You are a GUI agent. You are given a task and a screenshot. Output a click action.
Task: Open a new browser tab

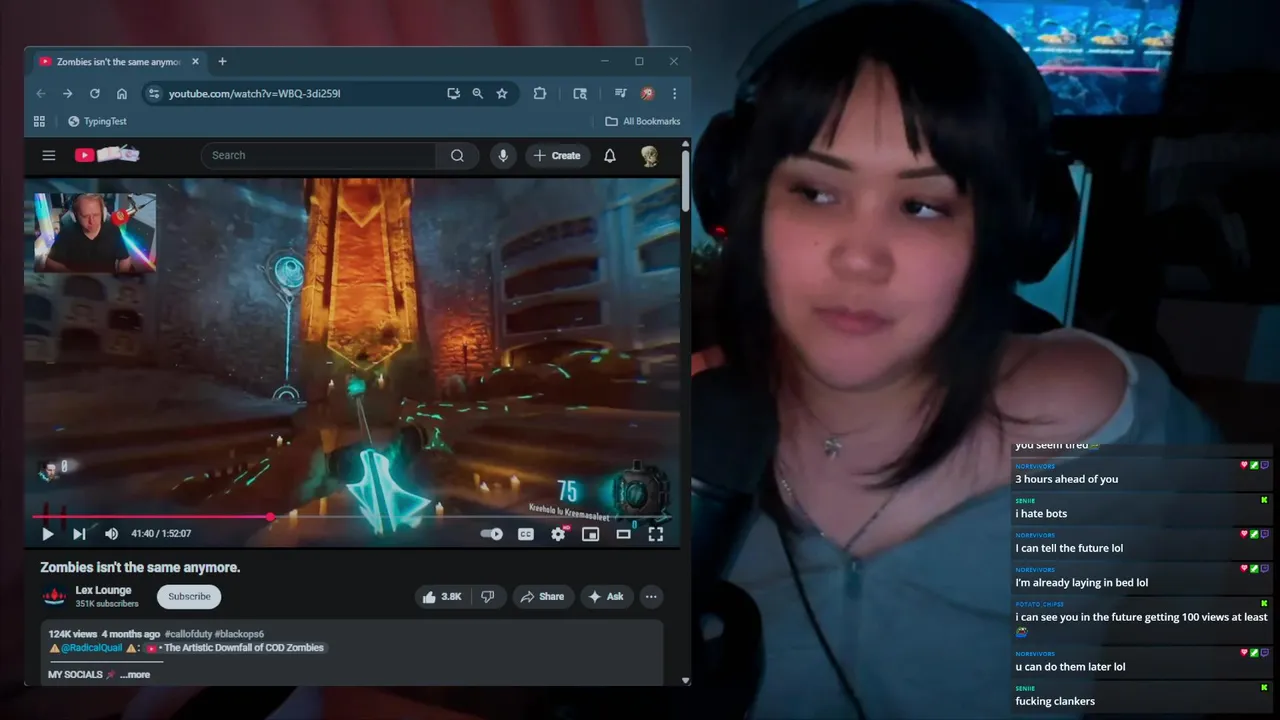[222, 61]
